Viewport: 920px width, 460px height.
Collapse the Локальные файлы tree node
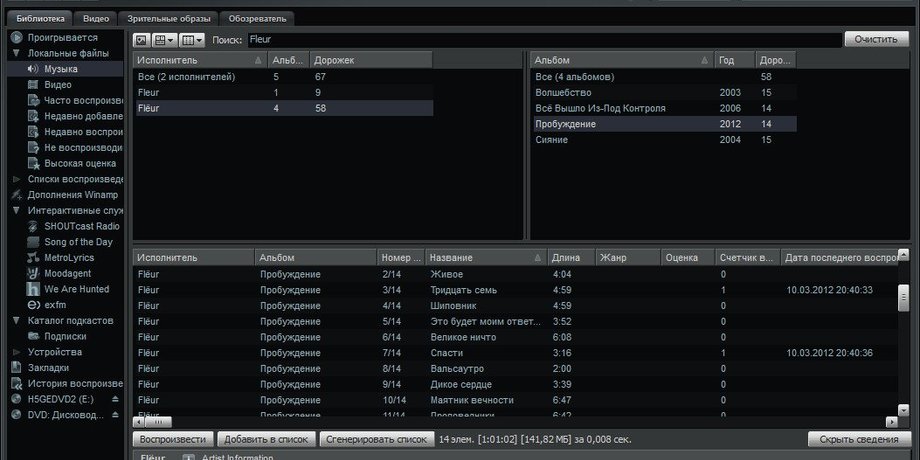16,53
